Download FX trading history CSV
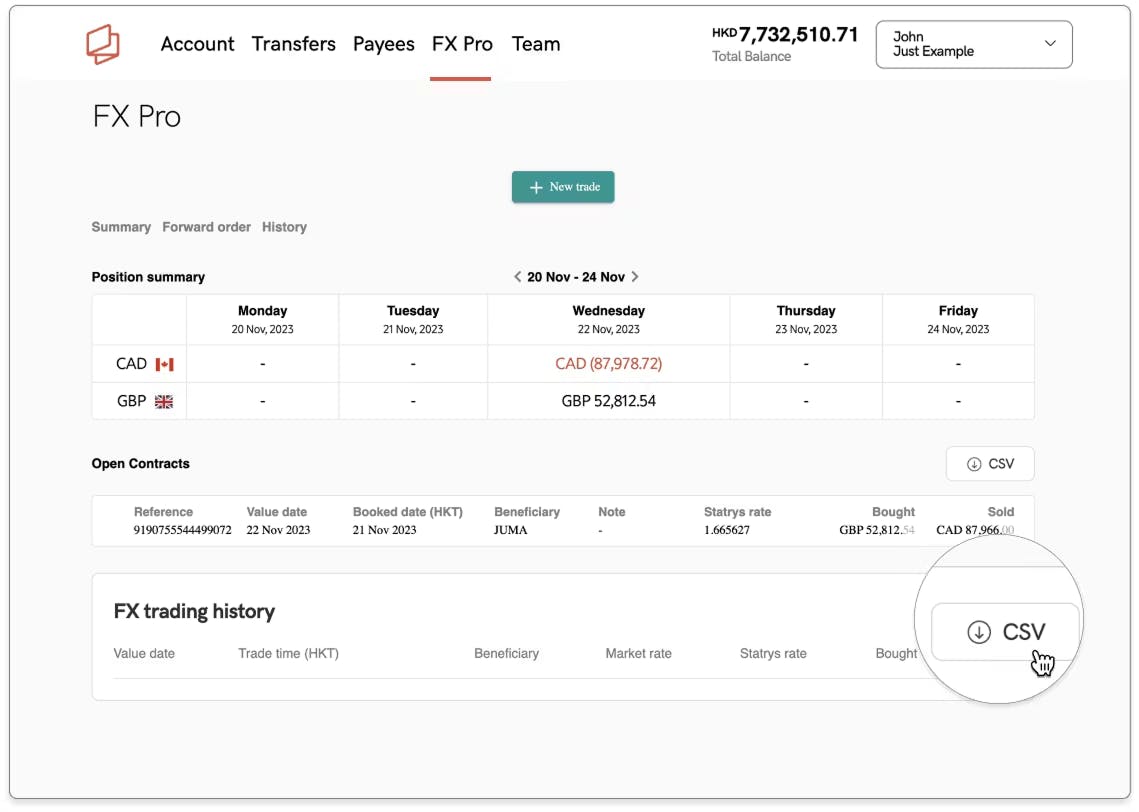The width and height of the screenshot is (1139, 812). [x=1005, y=632]
